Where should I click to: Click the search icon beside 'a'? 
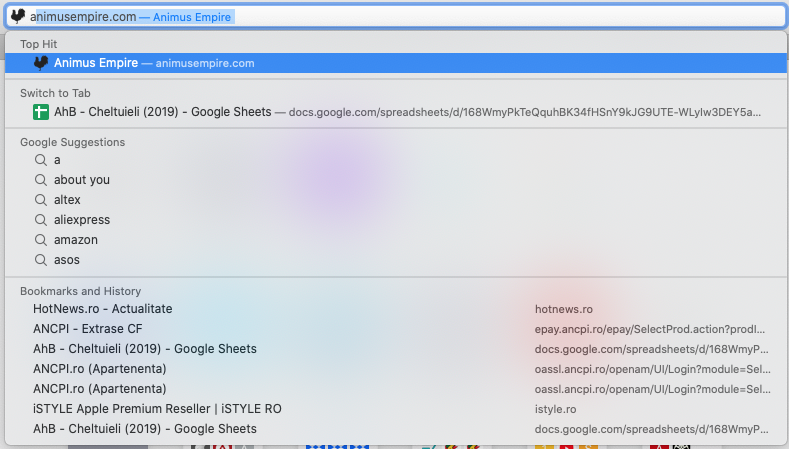(x=41, y=160)
